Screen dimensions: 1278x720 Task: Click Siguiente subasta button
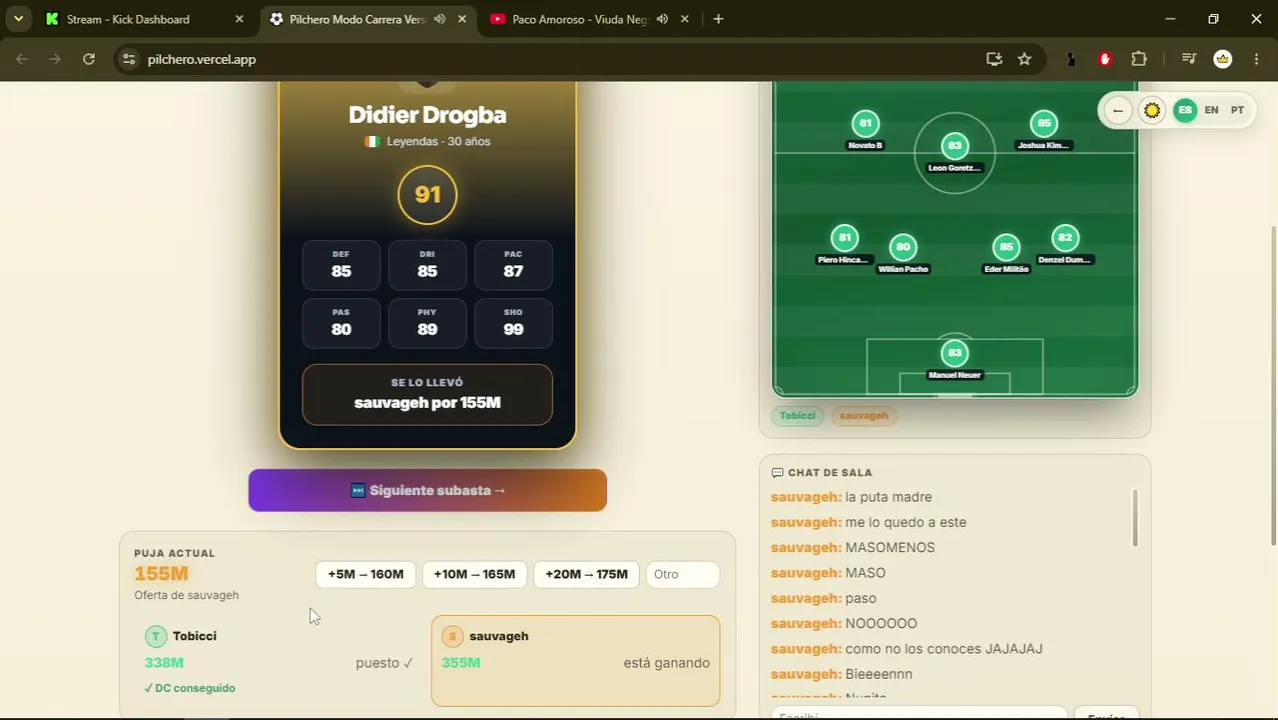pos(427,490)
